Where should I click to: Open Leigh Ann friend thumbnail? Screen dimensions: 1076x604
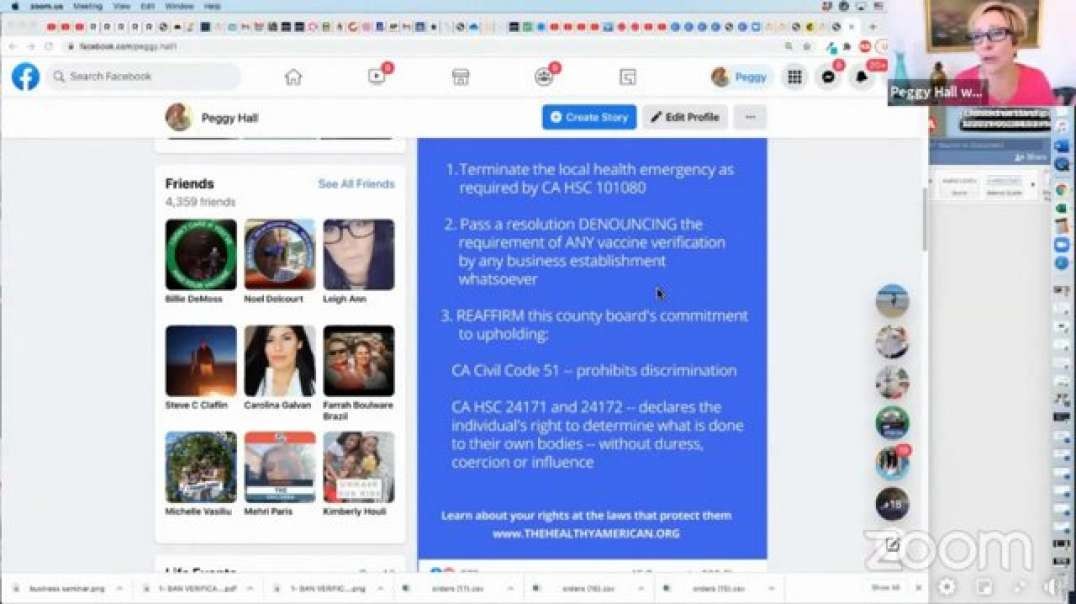[x=359, y=255]
